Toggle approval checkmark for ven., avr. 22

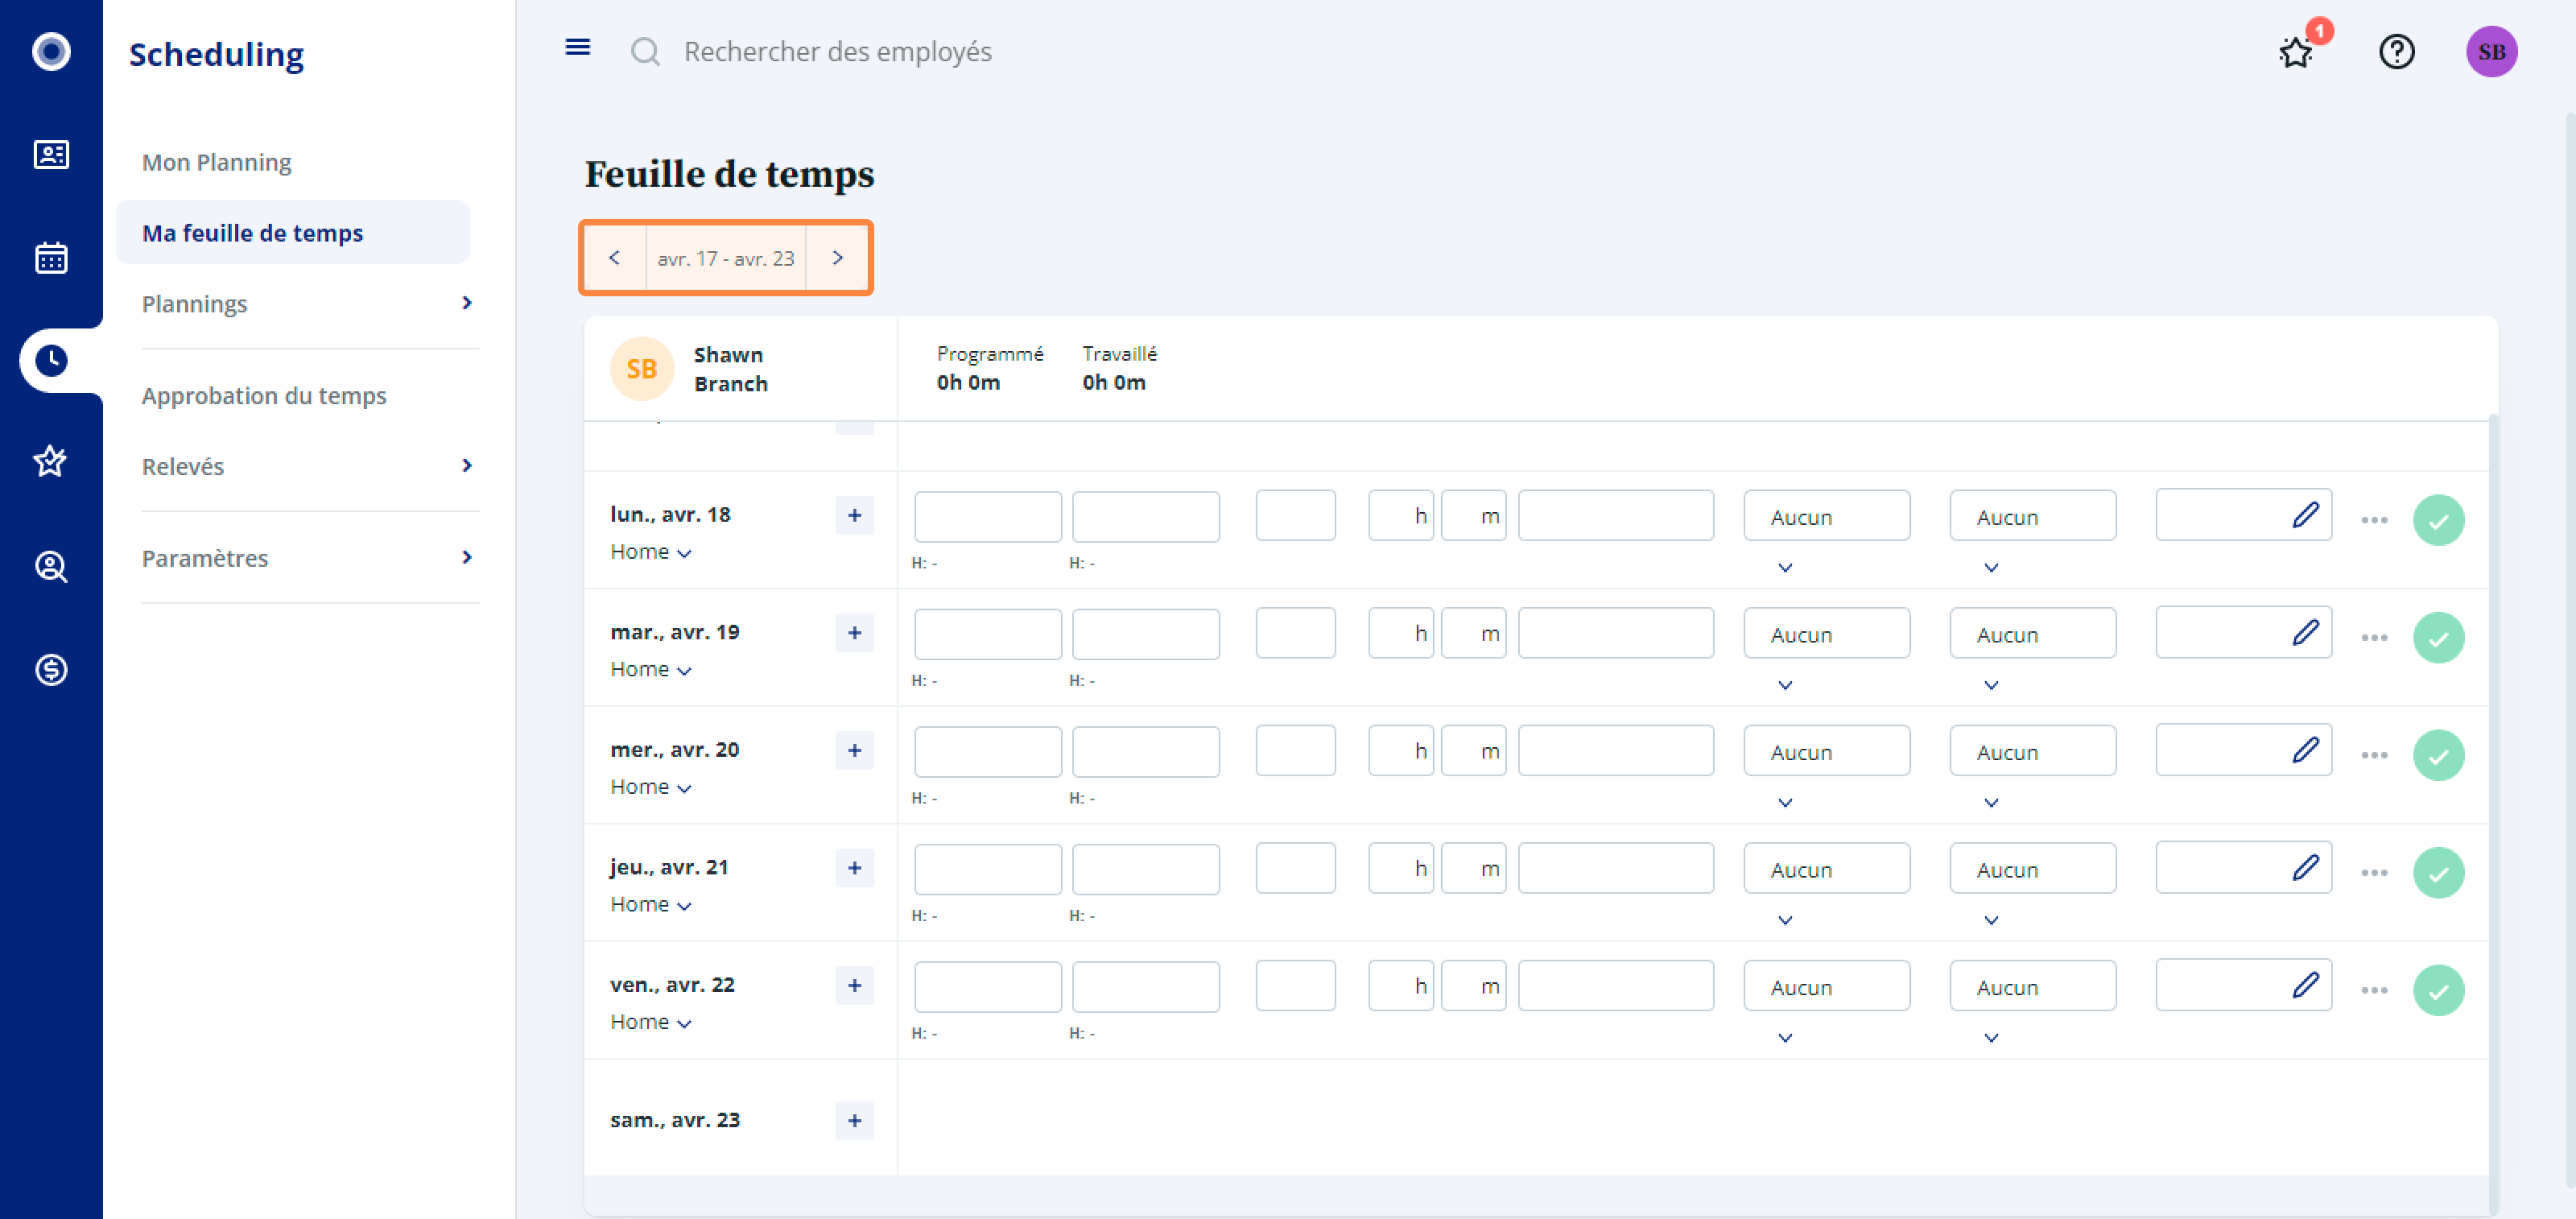(2438, 990)
